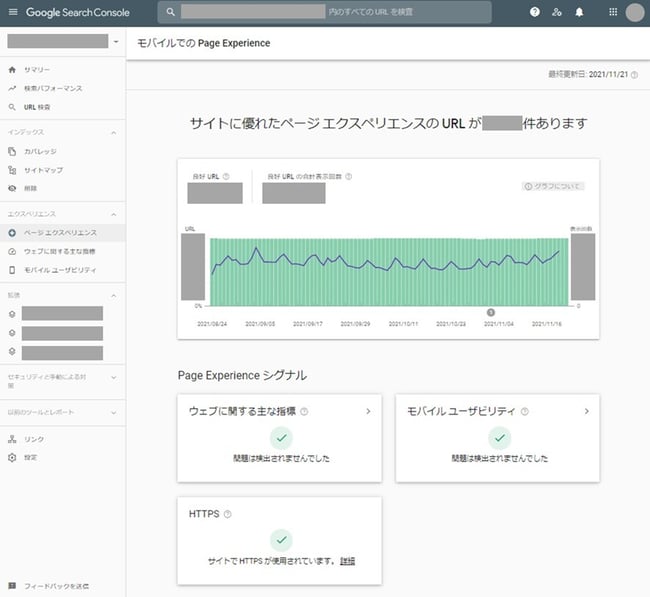The image size is (650, 597).
Task: Open users and permissions icon in header
Action: [x=557, y=12]
